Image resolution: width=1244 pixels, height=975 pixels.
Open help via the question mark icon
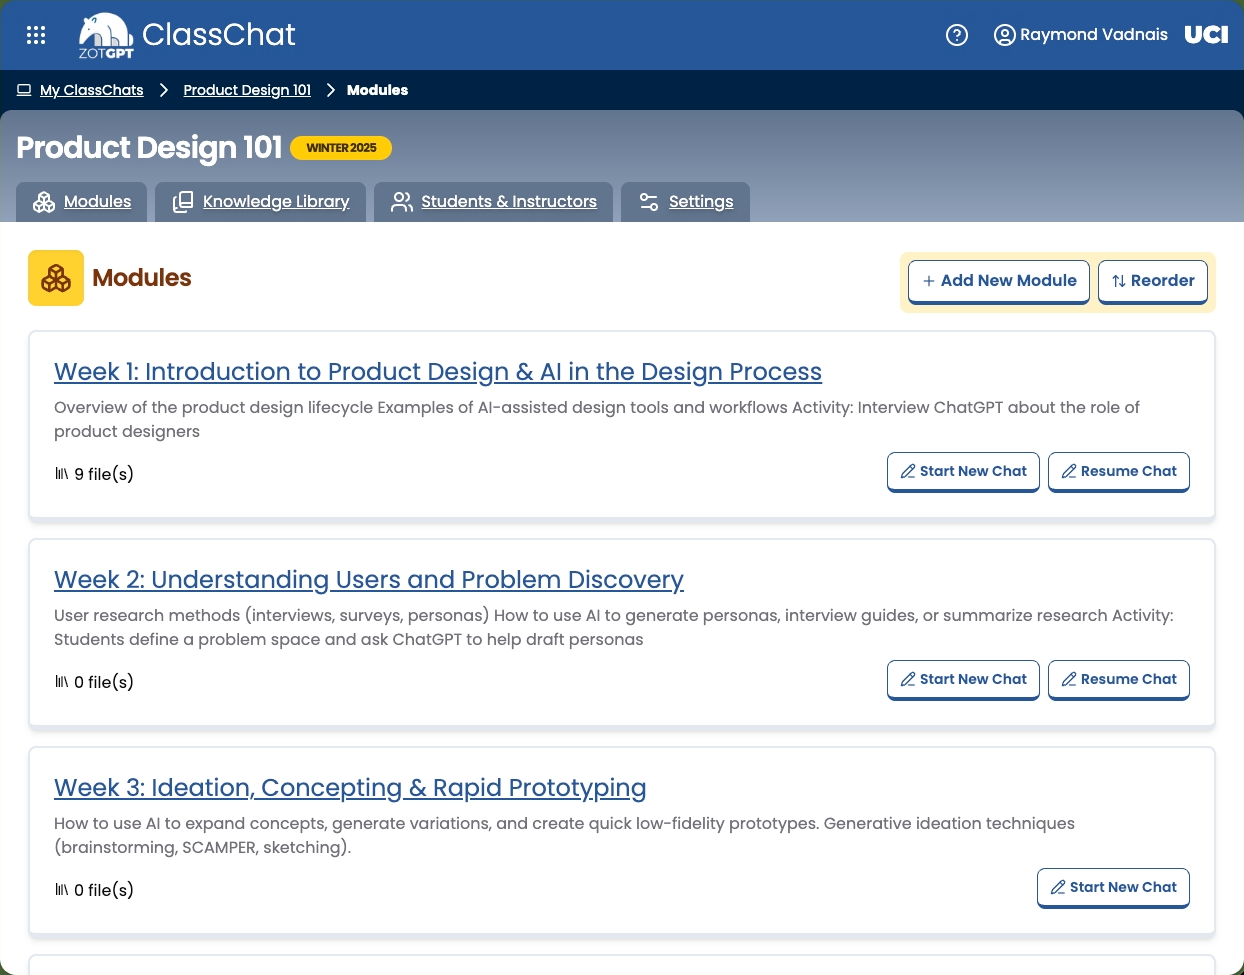click(957, 35)
